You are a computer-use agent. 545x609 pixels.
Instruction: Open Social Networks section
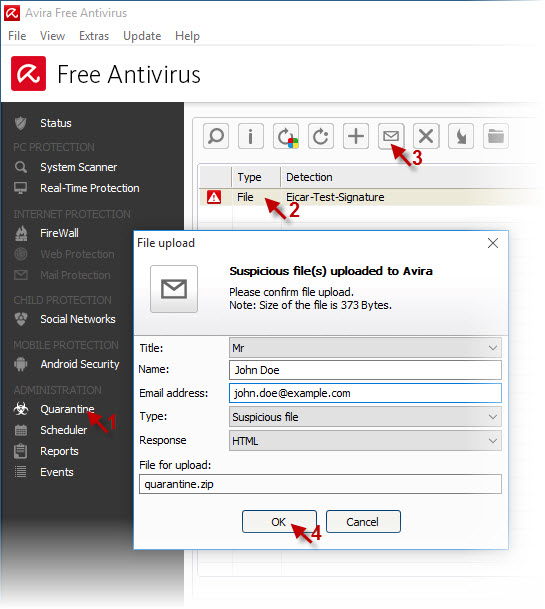(78, 319)
